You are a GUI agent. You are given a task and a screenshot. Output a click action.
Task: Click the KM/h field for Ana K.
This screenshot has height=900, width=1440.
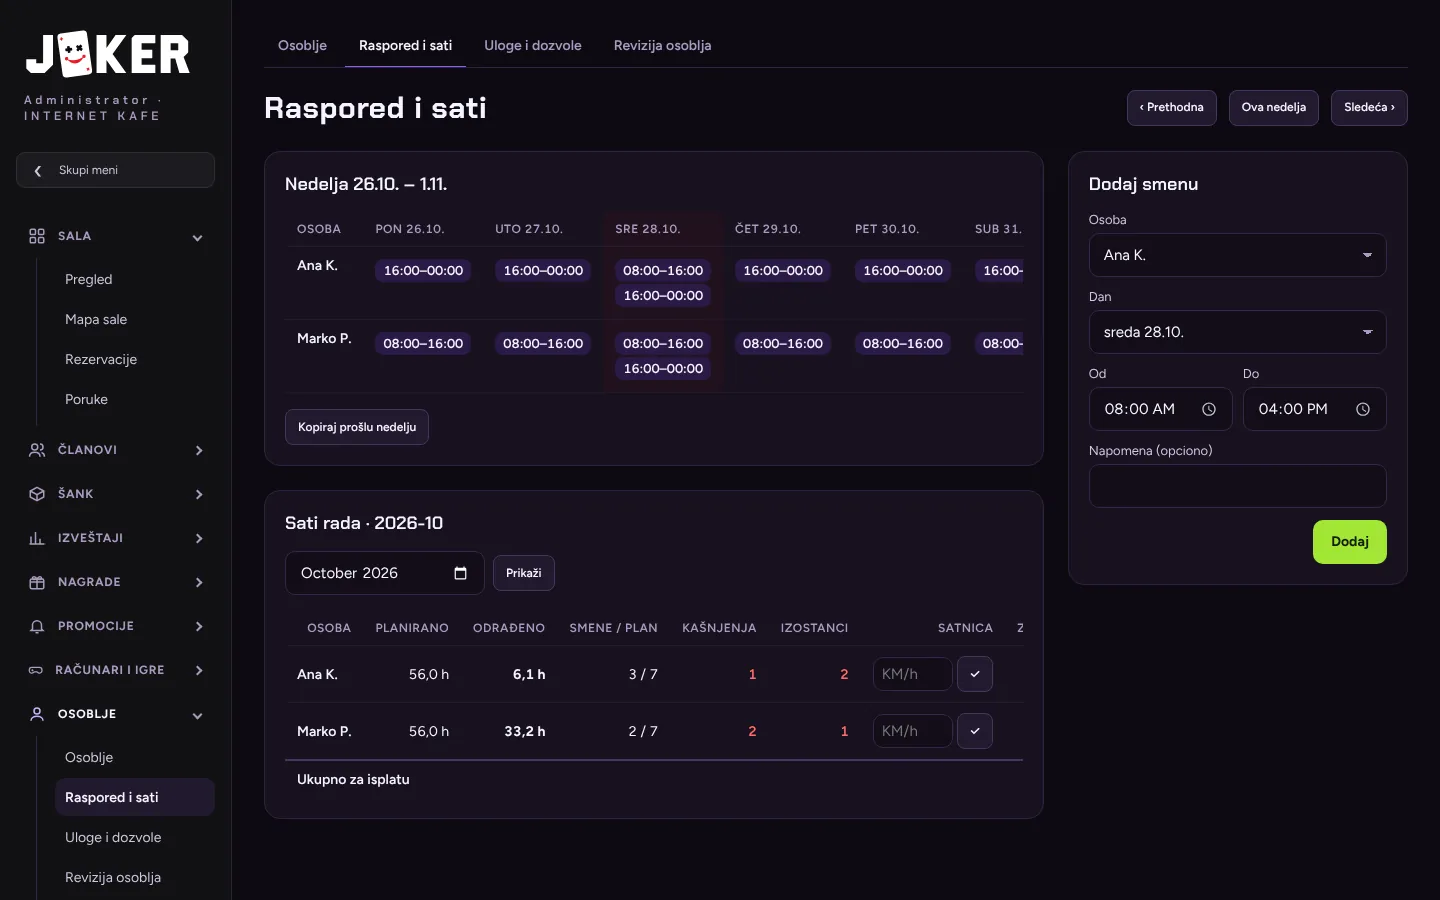coord(912,674)
